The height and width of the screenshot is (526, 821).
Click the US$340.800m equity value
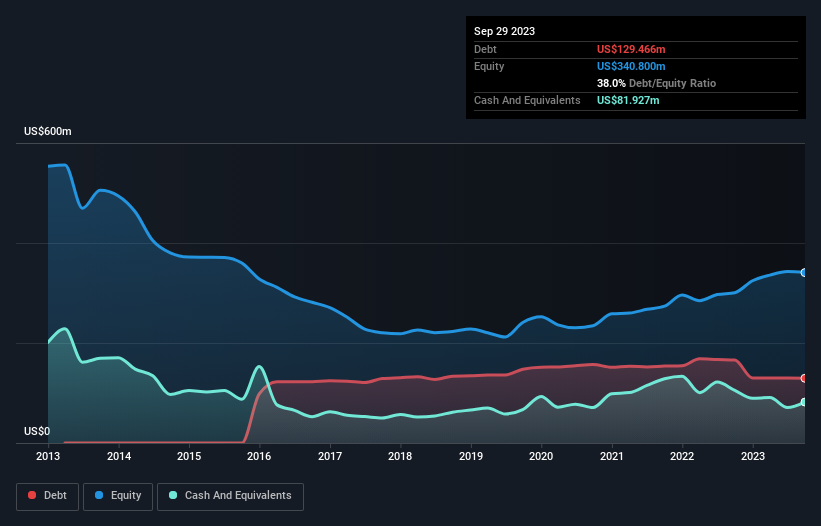coord(631,66)
